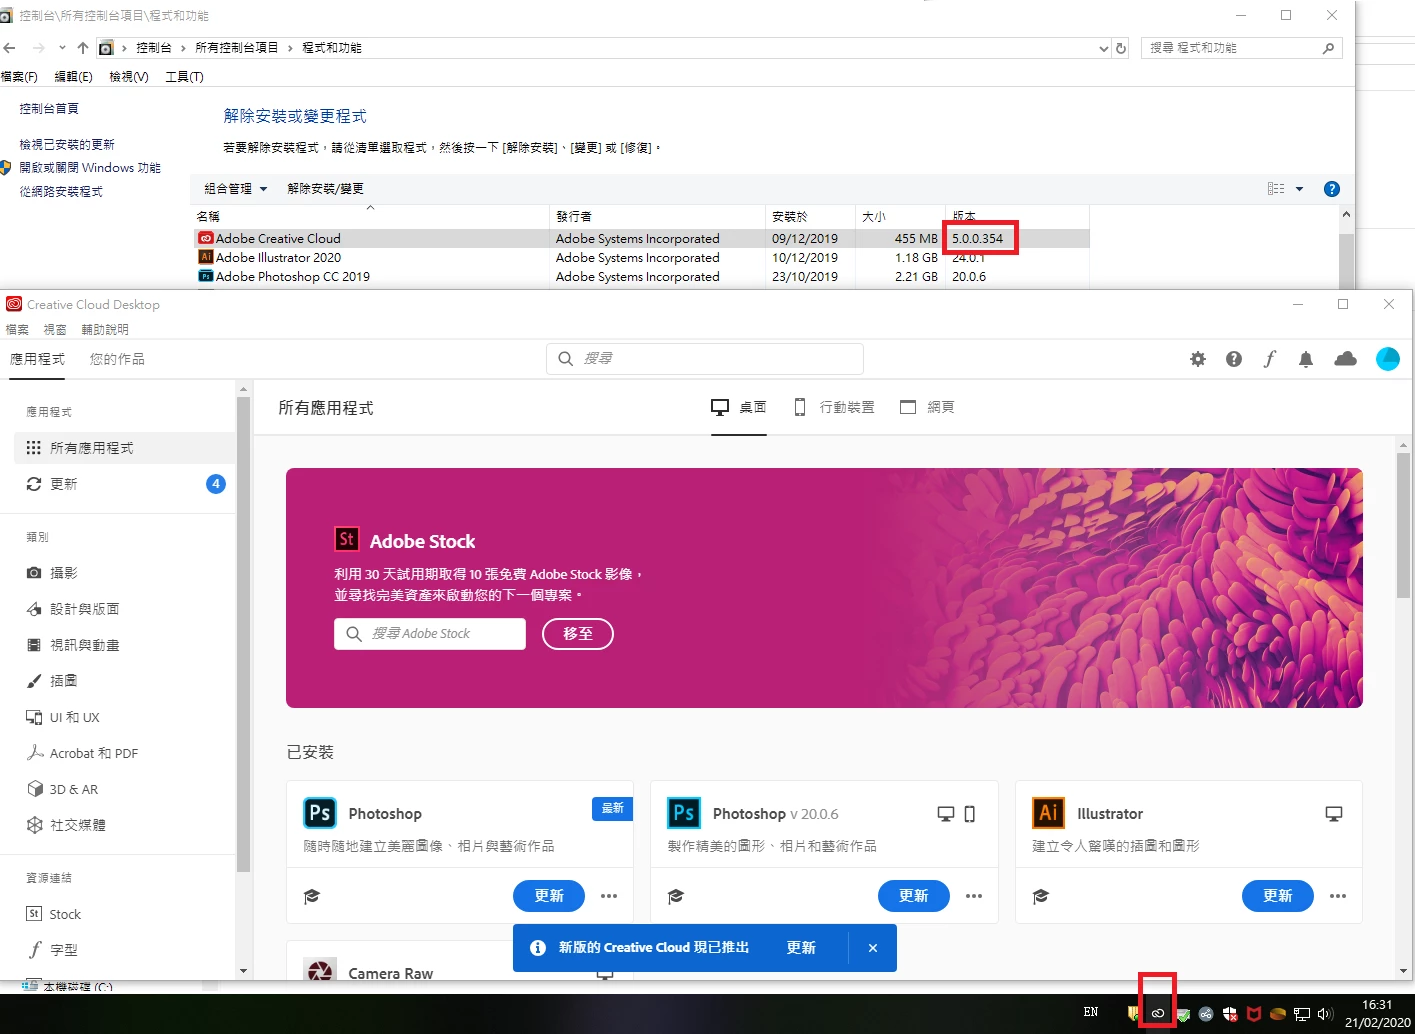Open 檔案(F) menu in Control Panel window

19,77
